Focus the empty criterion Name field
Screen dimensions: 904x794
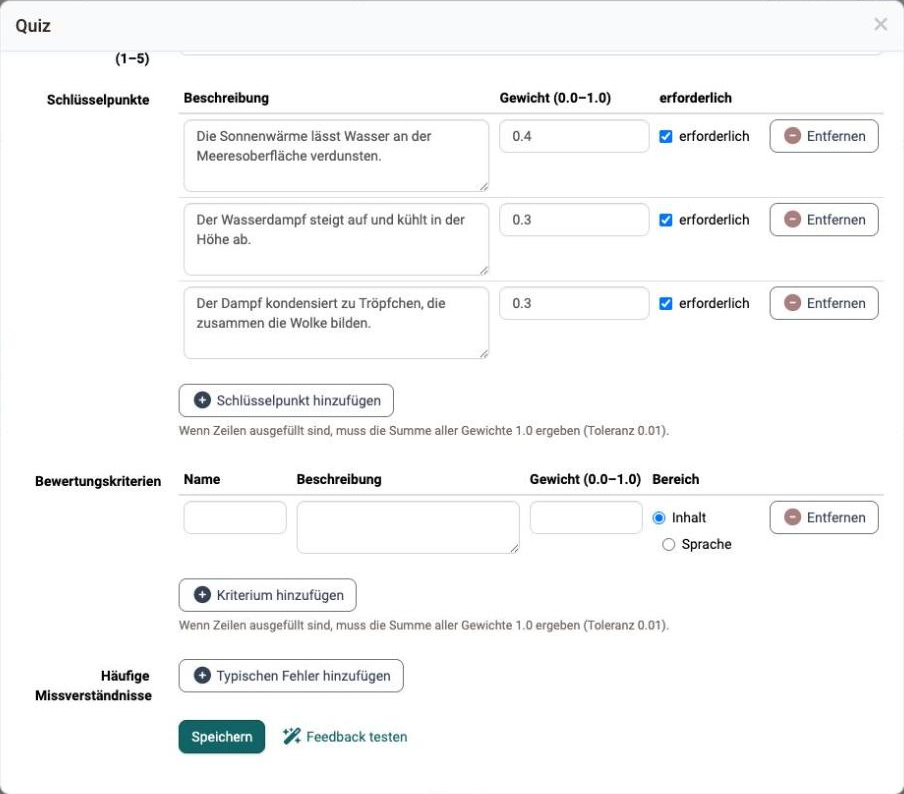(x=235, y=517)
